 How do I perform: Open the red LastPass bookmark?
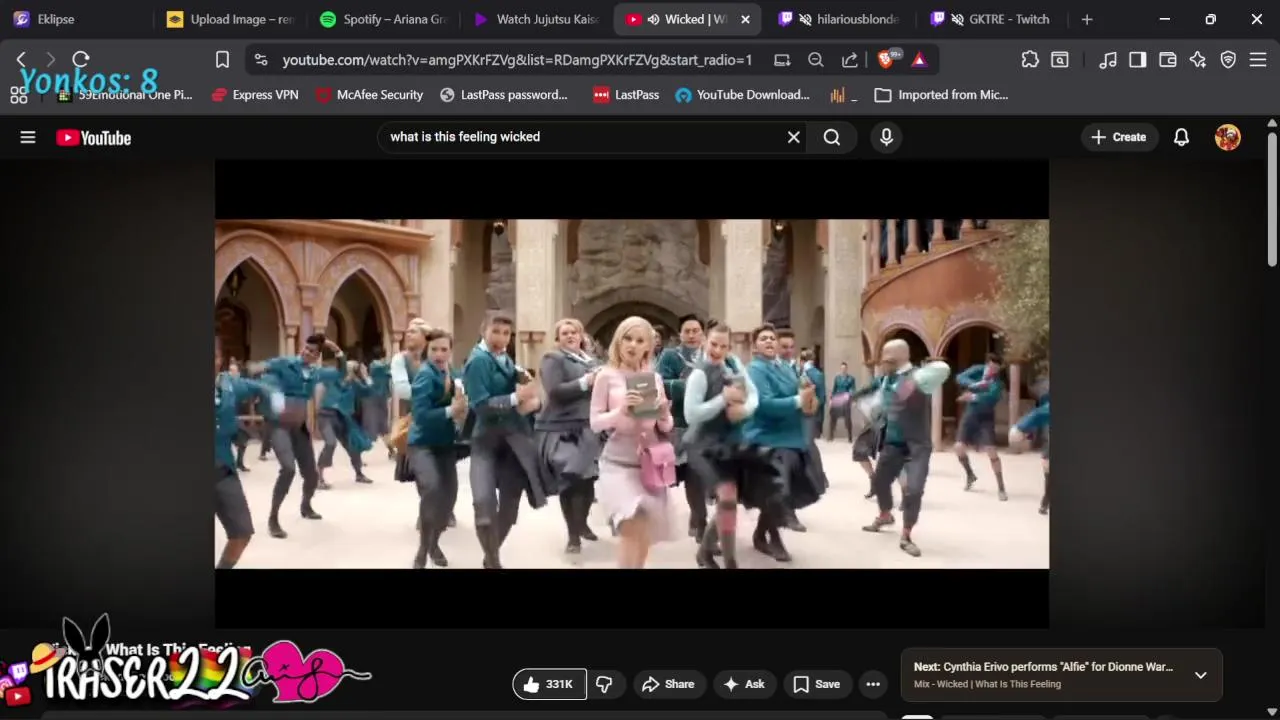(x=626, y=95)
